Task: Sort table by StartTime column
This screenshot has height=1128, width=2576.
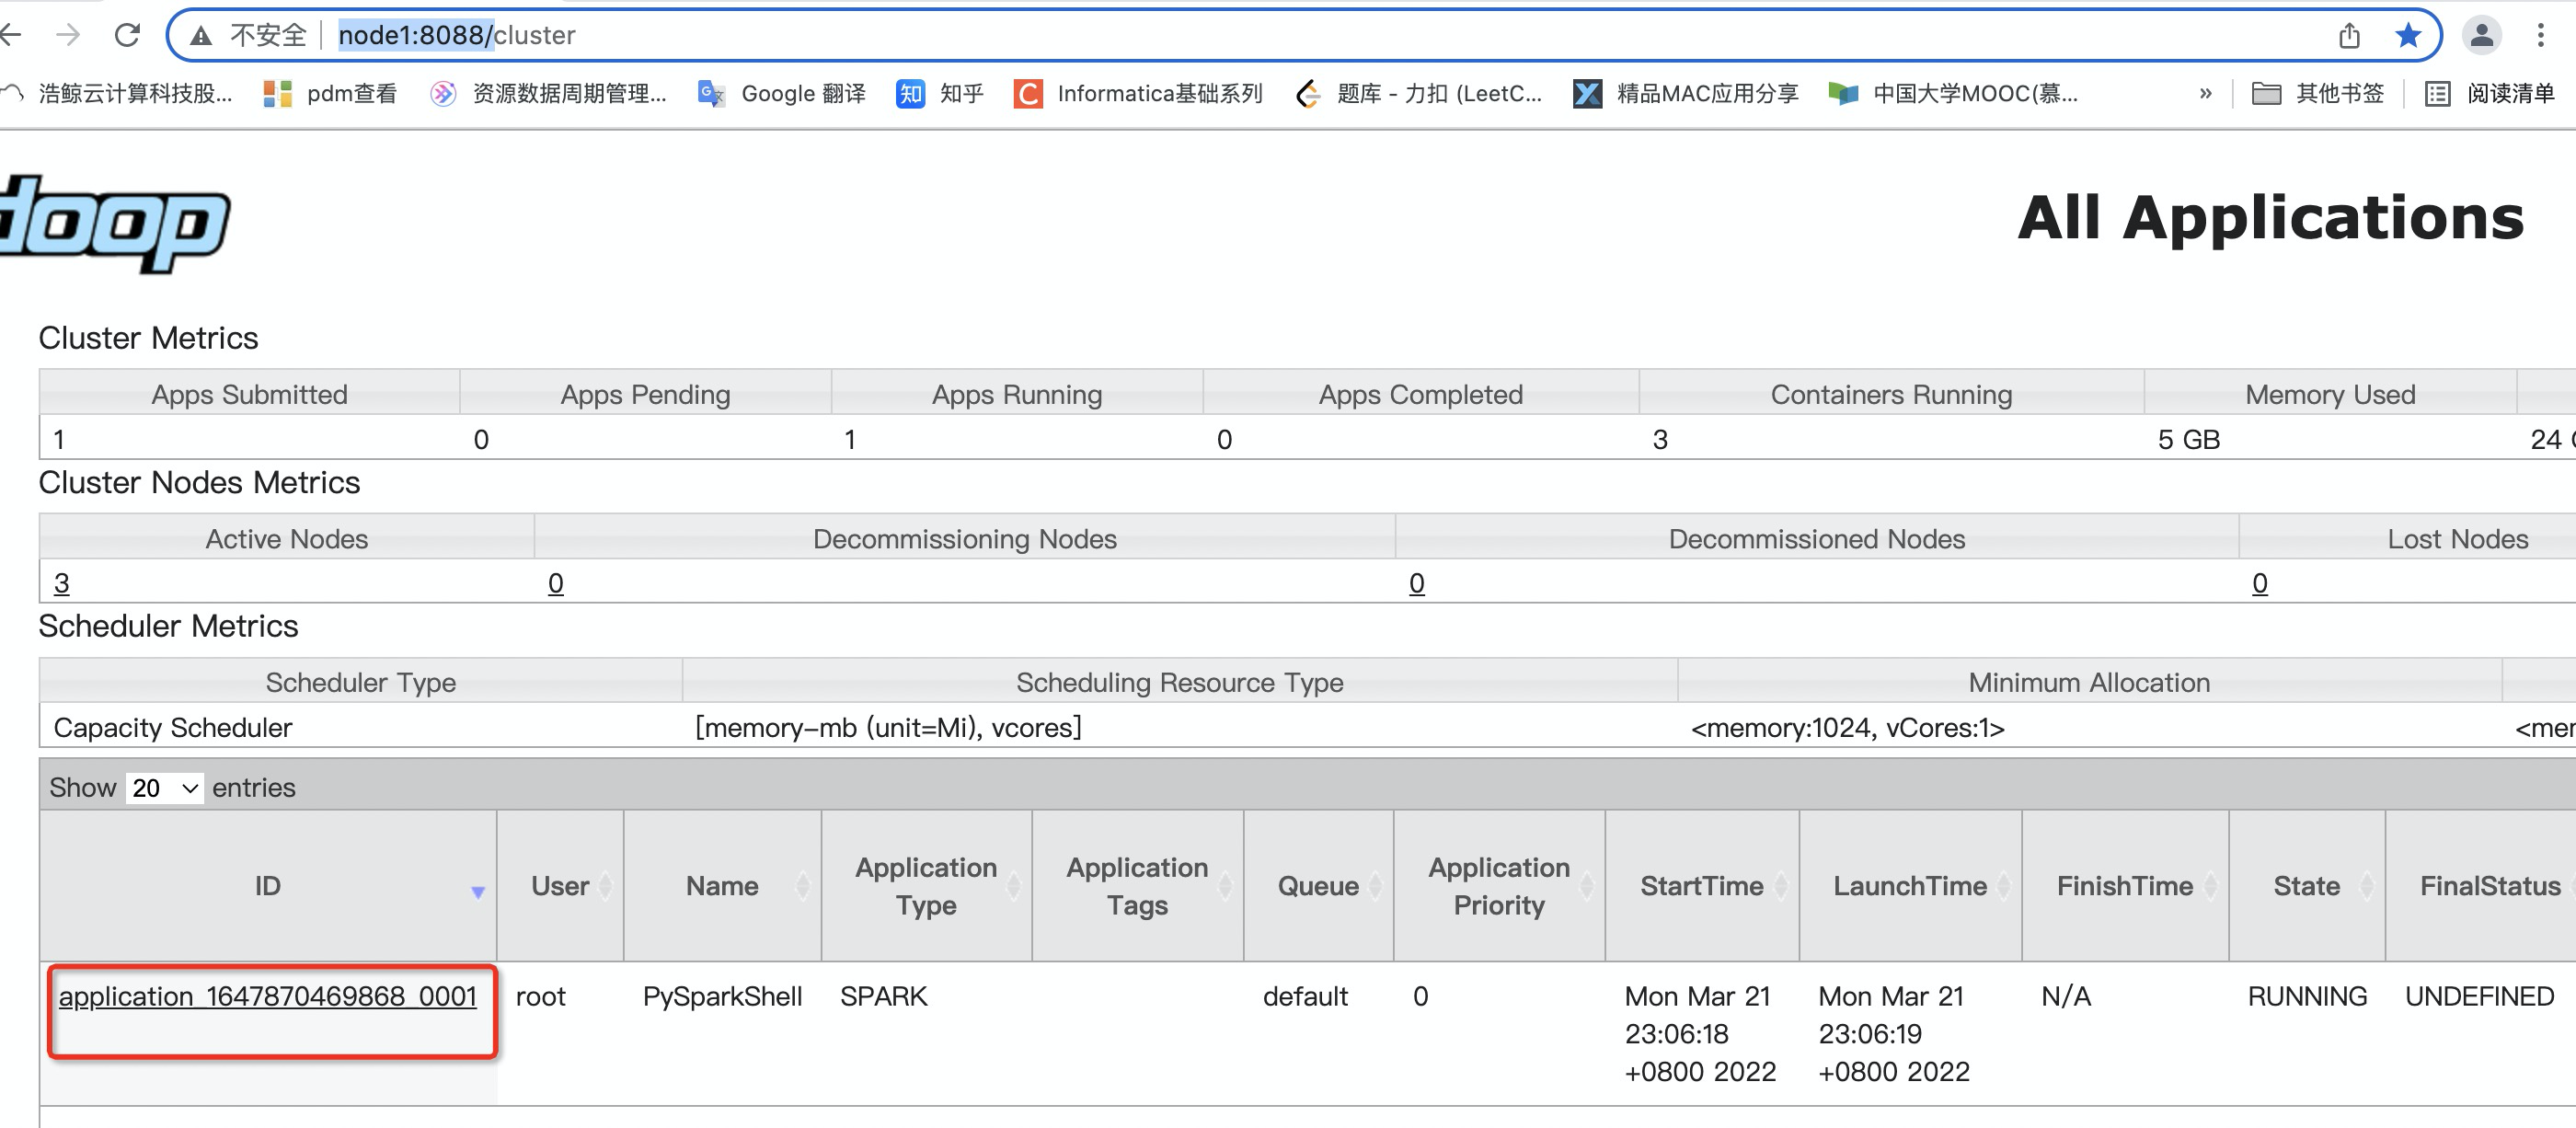Action: (1701, 886)
